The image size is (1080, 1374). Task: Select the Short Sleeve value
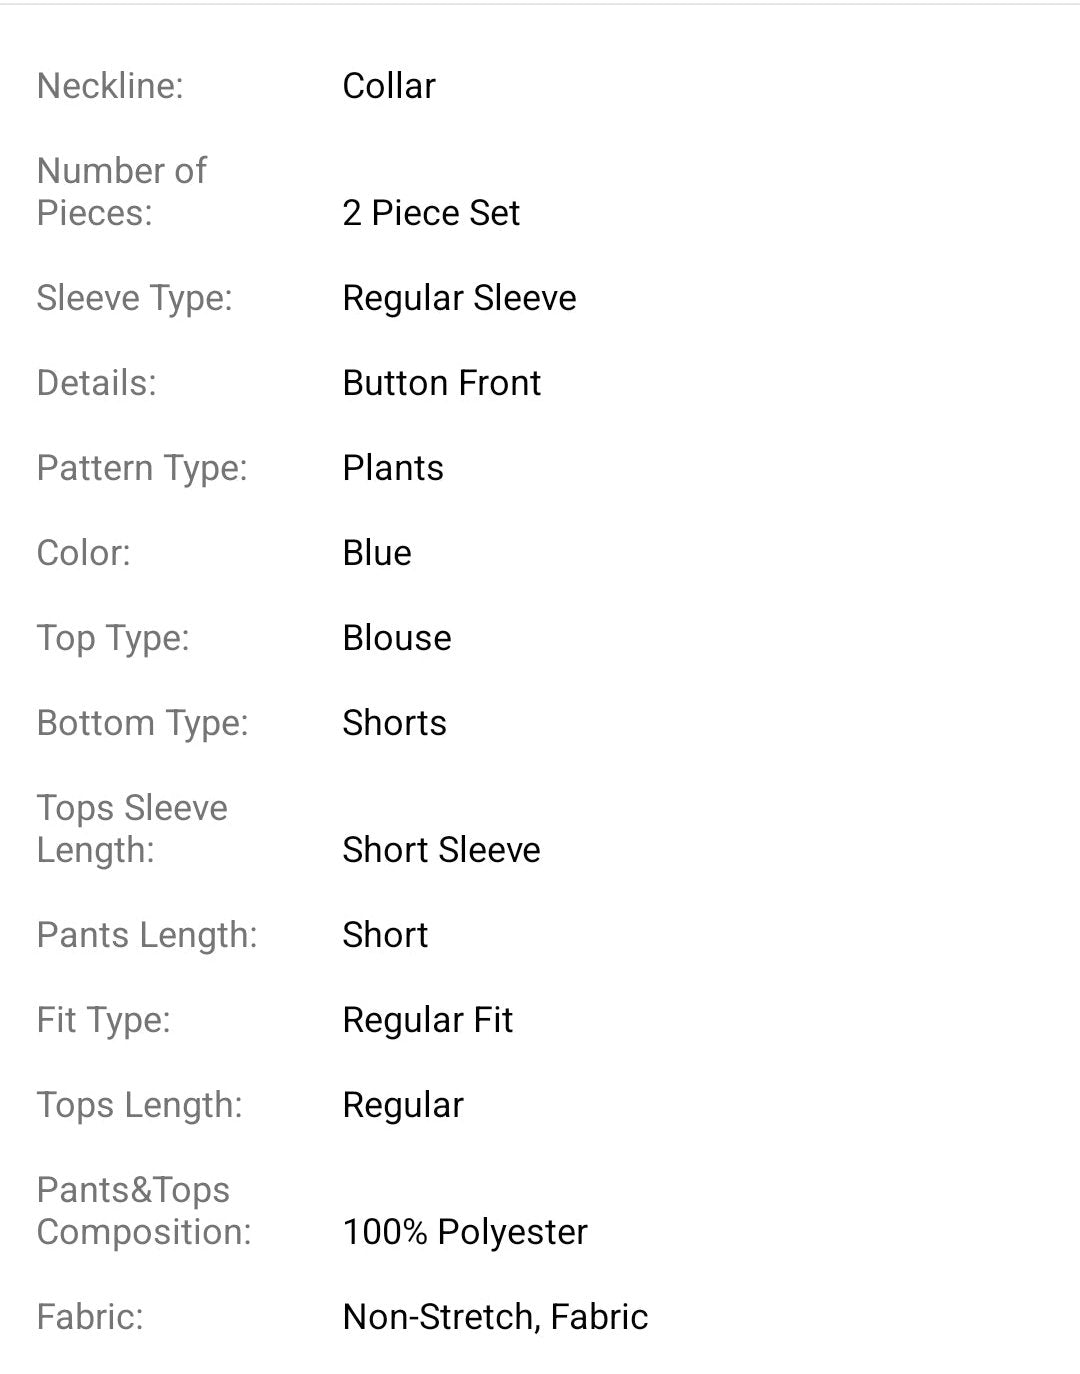click(x=441, y=850)
